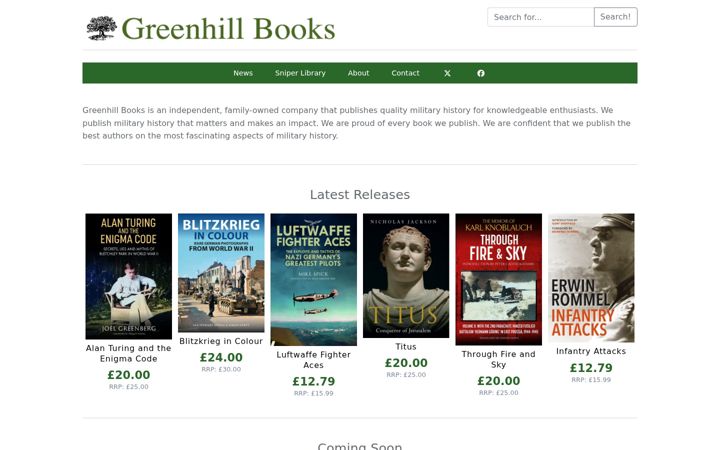
Task: Click the Through Fire and Sky title link
Action: click(x=499, y=360)
